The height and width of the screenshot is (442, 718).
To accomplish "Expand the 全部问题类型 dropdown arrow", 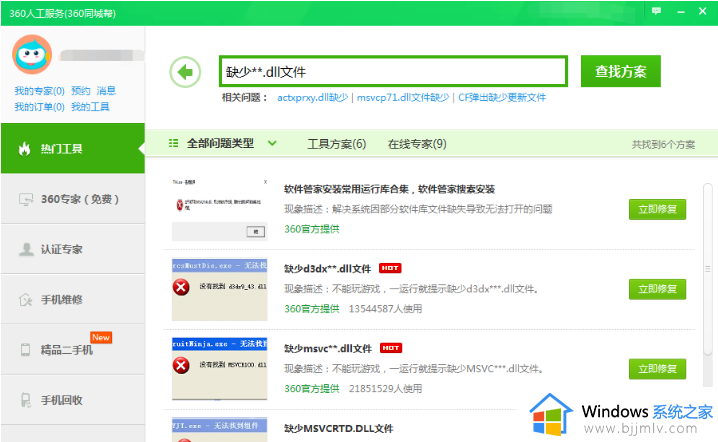I will 272,143.
